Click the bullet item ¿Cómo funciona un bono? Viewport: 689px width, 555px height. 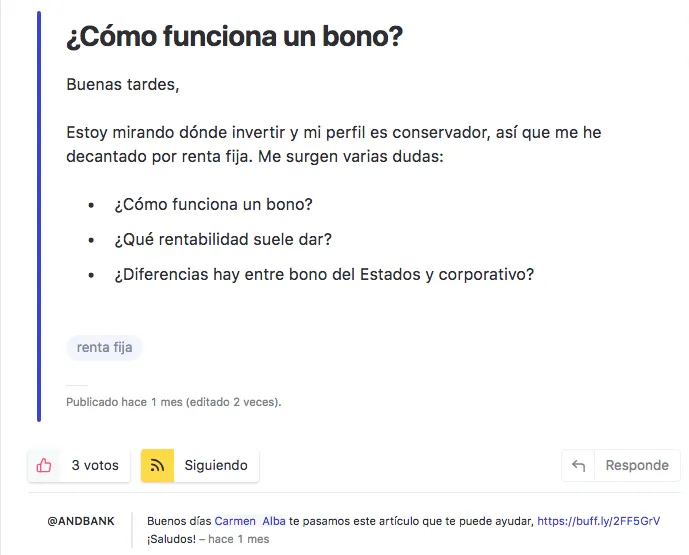[214, 204]
